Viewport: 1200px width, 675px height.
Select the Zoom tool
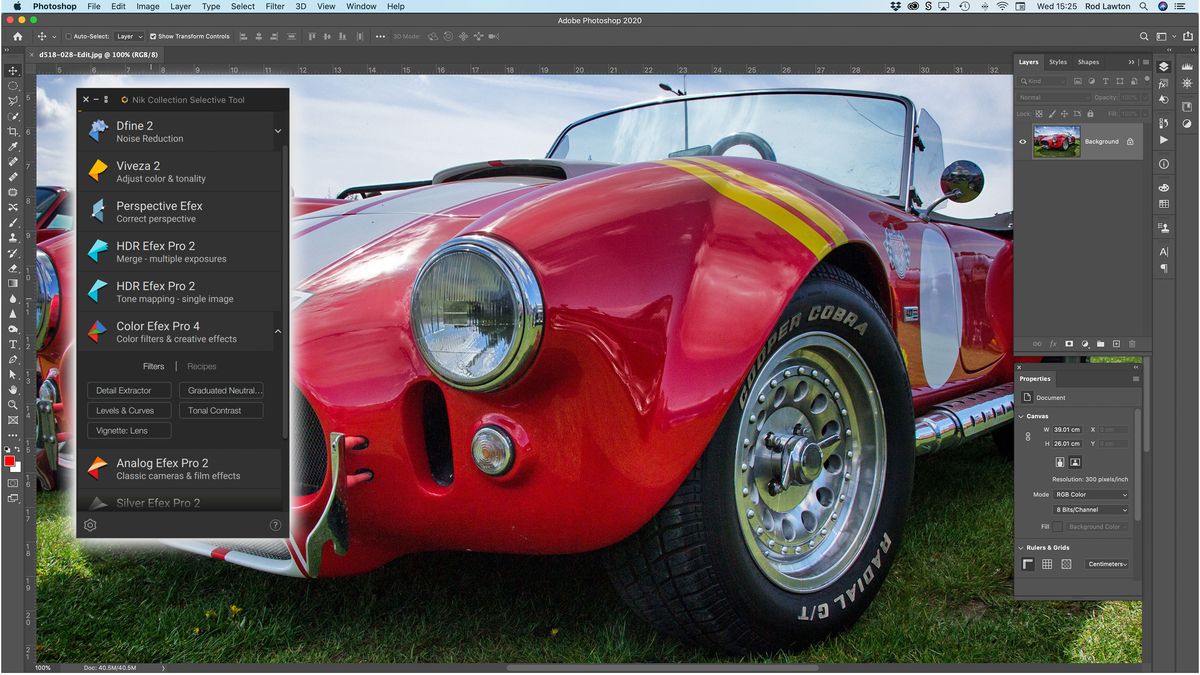[13, 405]
